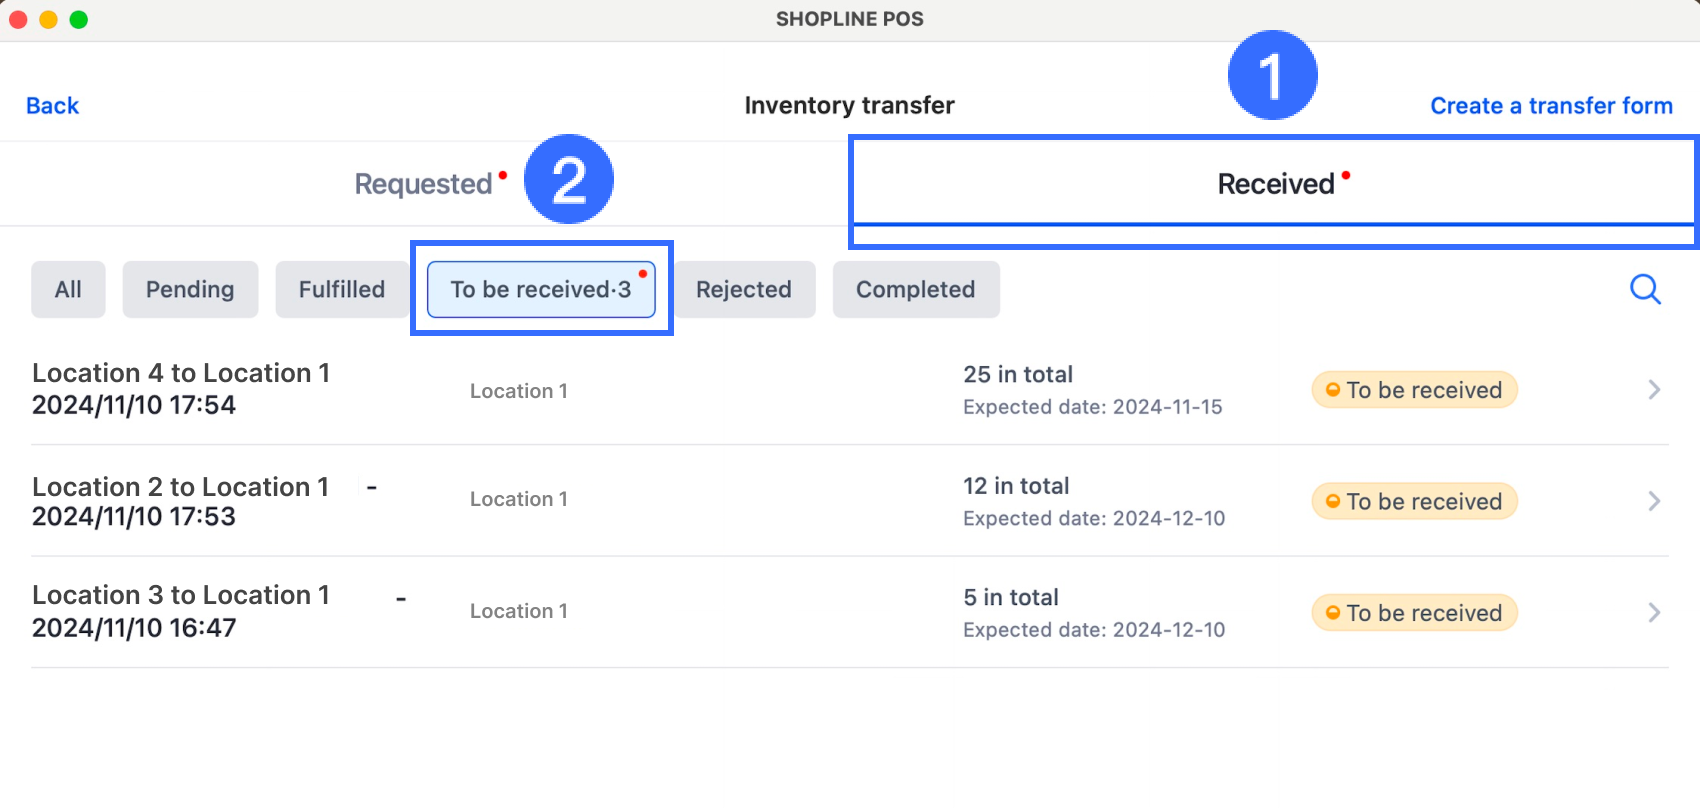Expand the Location 2 to Location 1 row chevron
This screenshot has width=1700, height=808.
pyautogui.click(x=1654, y=501)
